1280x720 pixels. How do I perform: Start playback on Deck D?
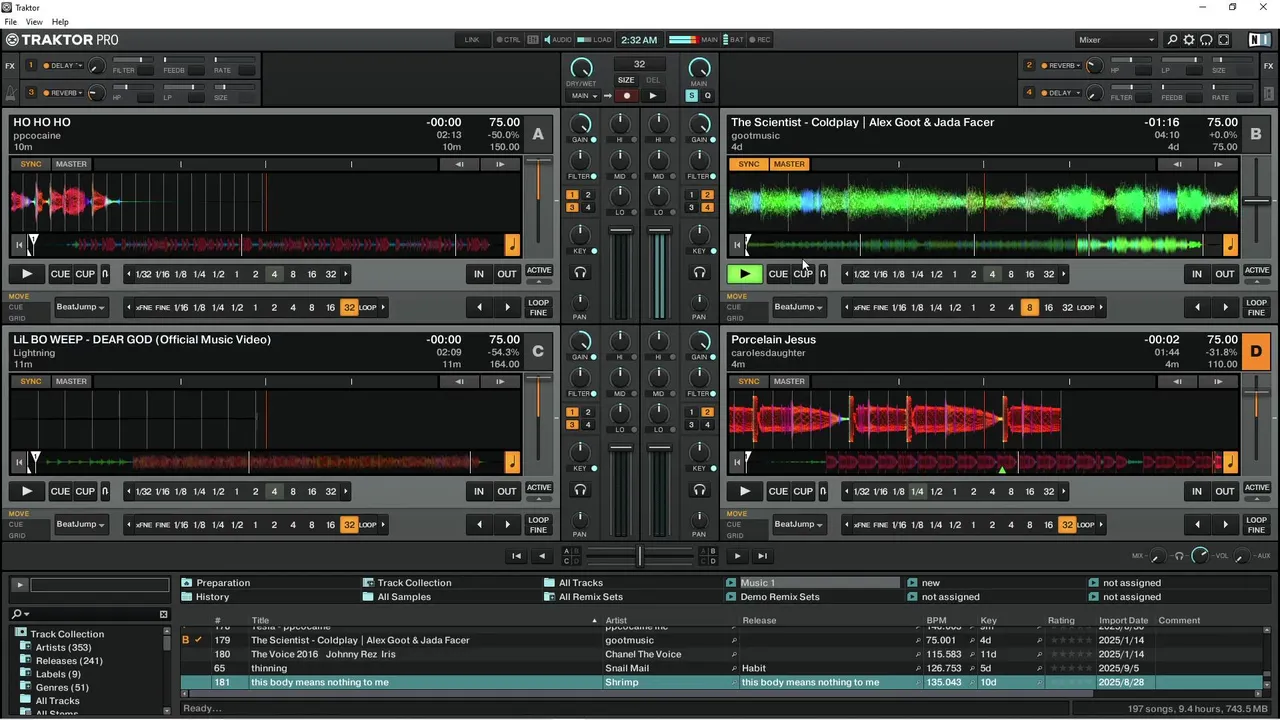(x=744, y=491)
